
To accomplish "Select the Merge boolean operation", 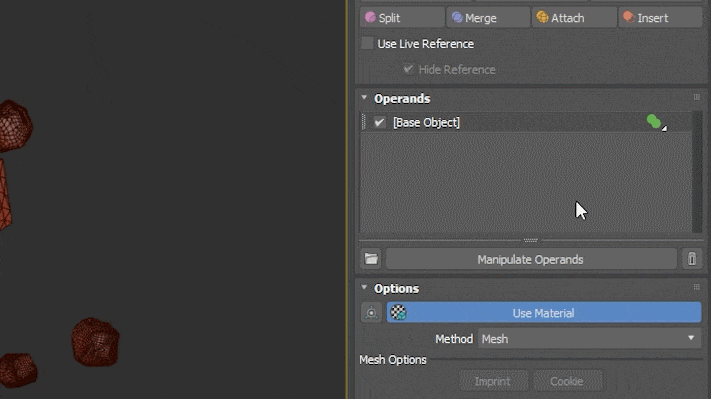I will tap(488, 18).
